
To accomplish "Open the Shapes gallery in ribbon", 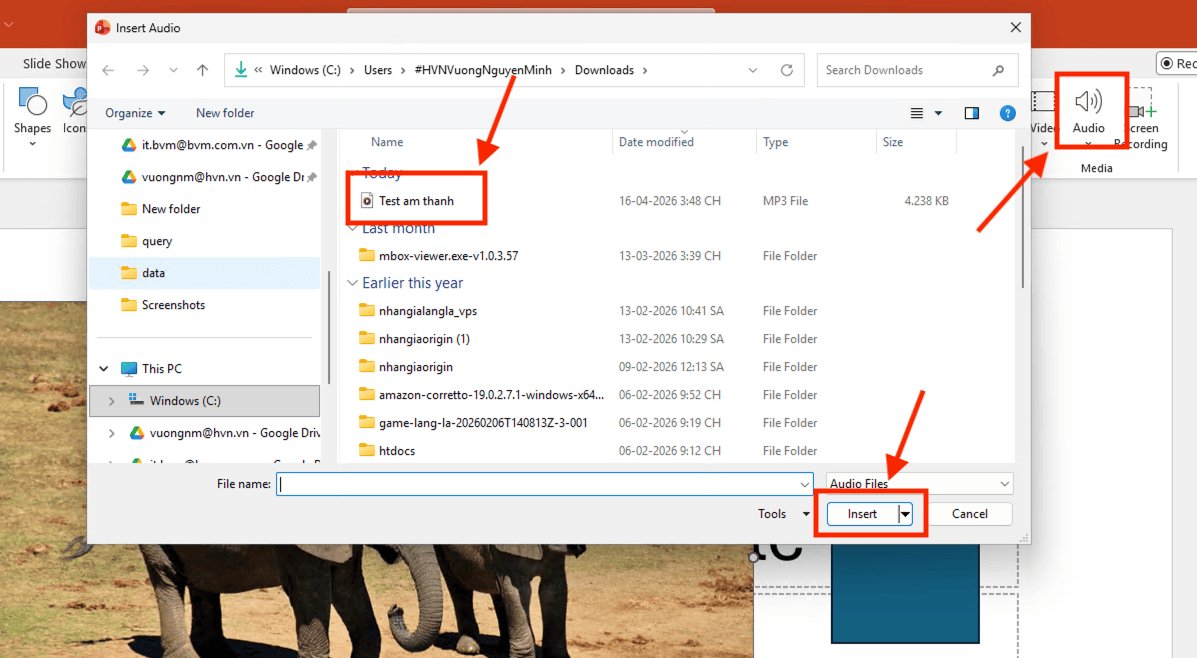I will coord(32,110).
